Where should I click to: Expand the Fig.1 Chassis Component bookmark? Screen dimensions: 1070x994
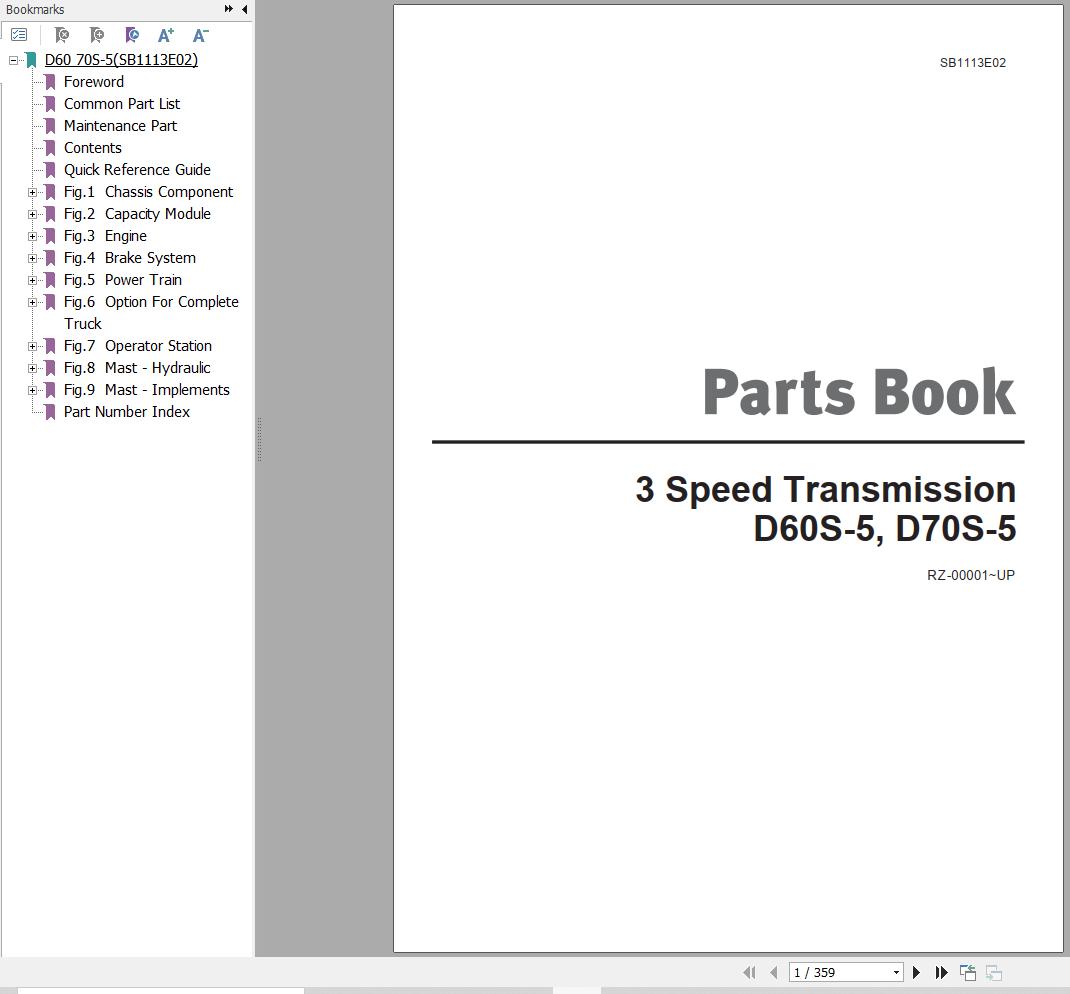point(32,192)
